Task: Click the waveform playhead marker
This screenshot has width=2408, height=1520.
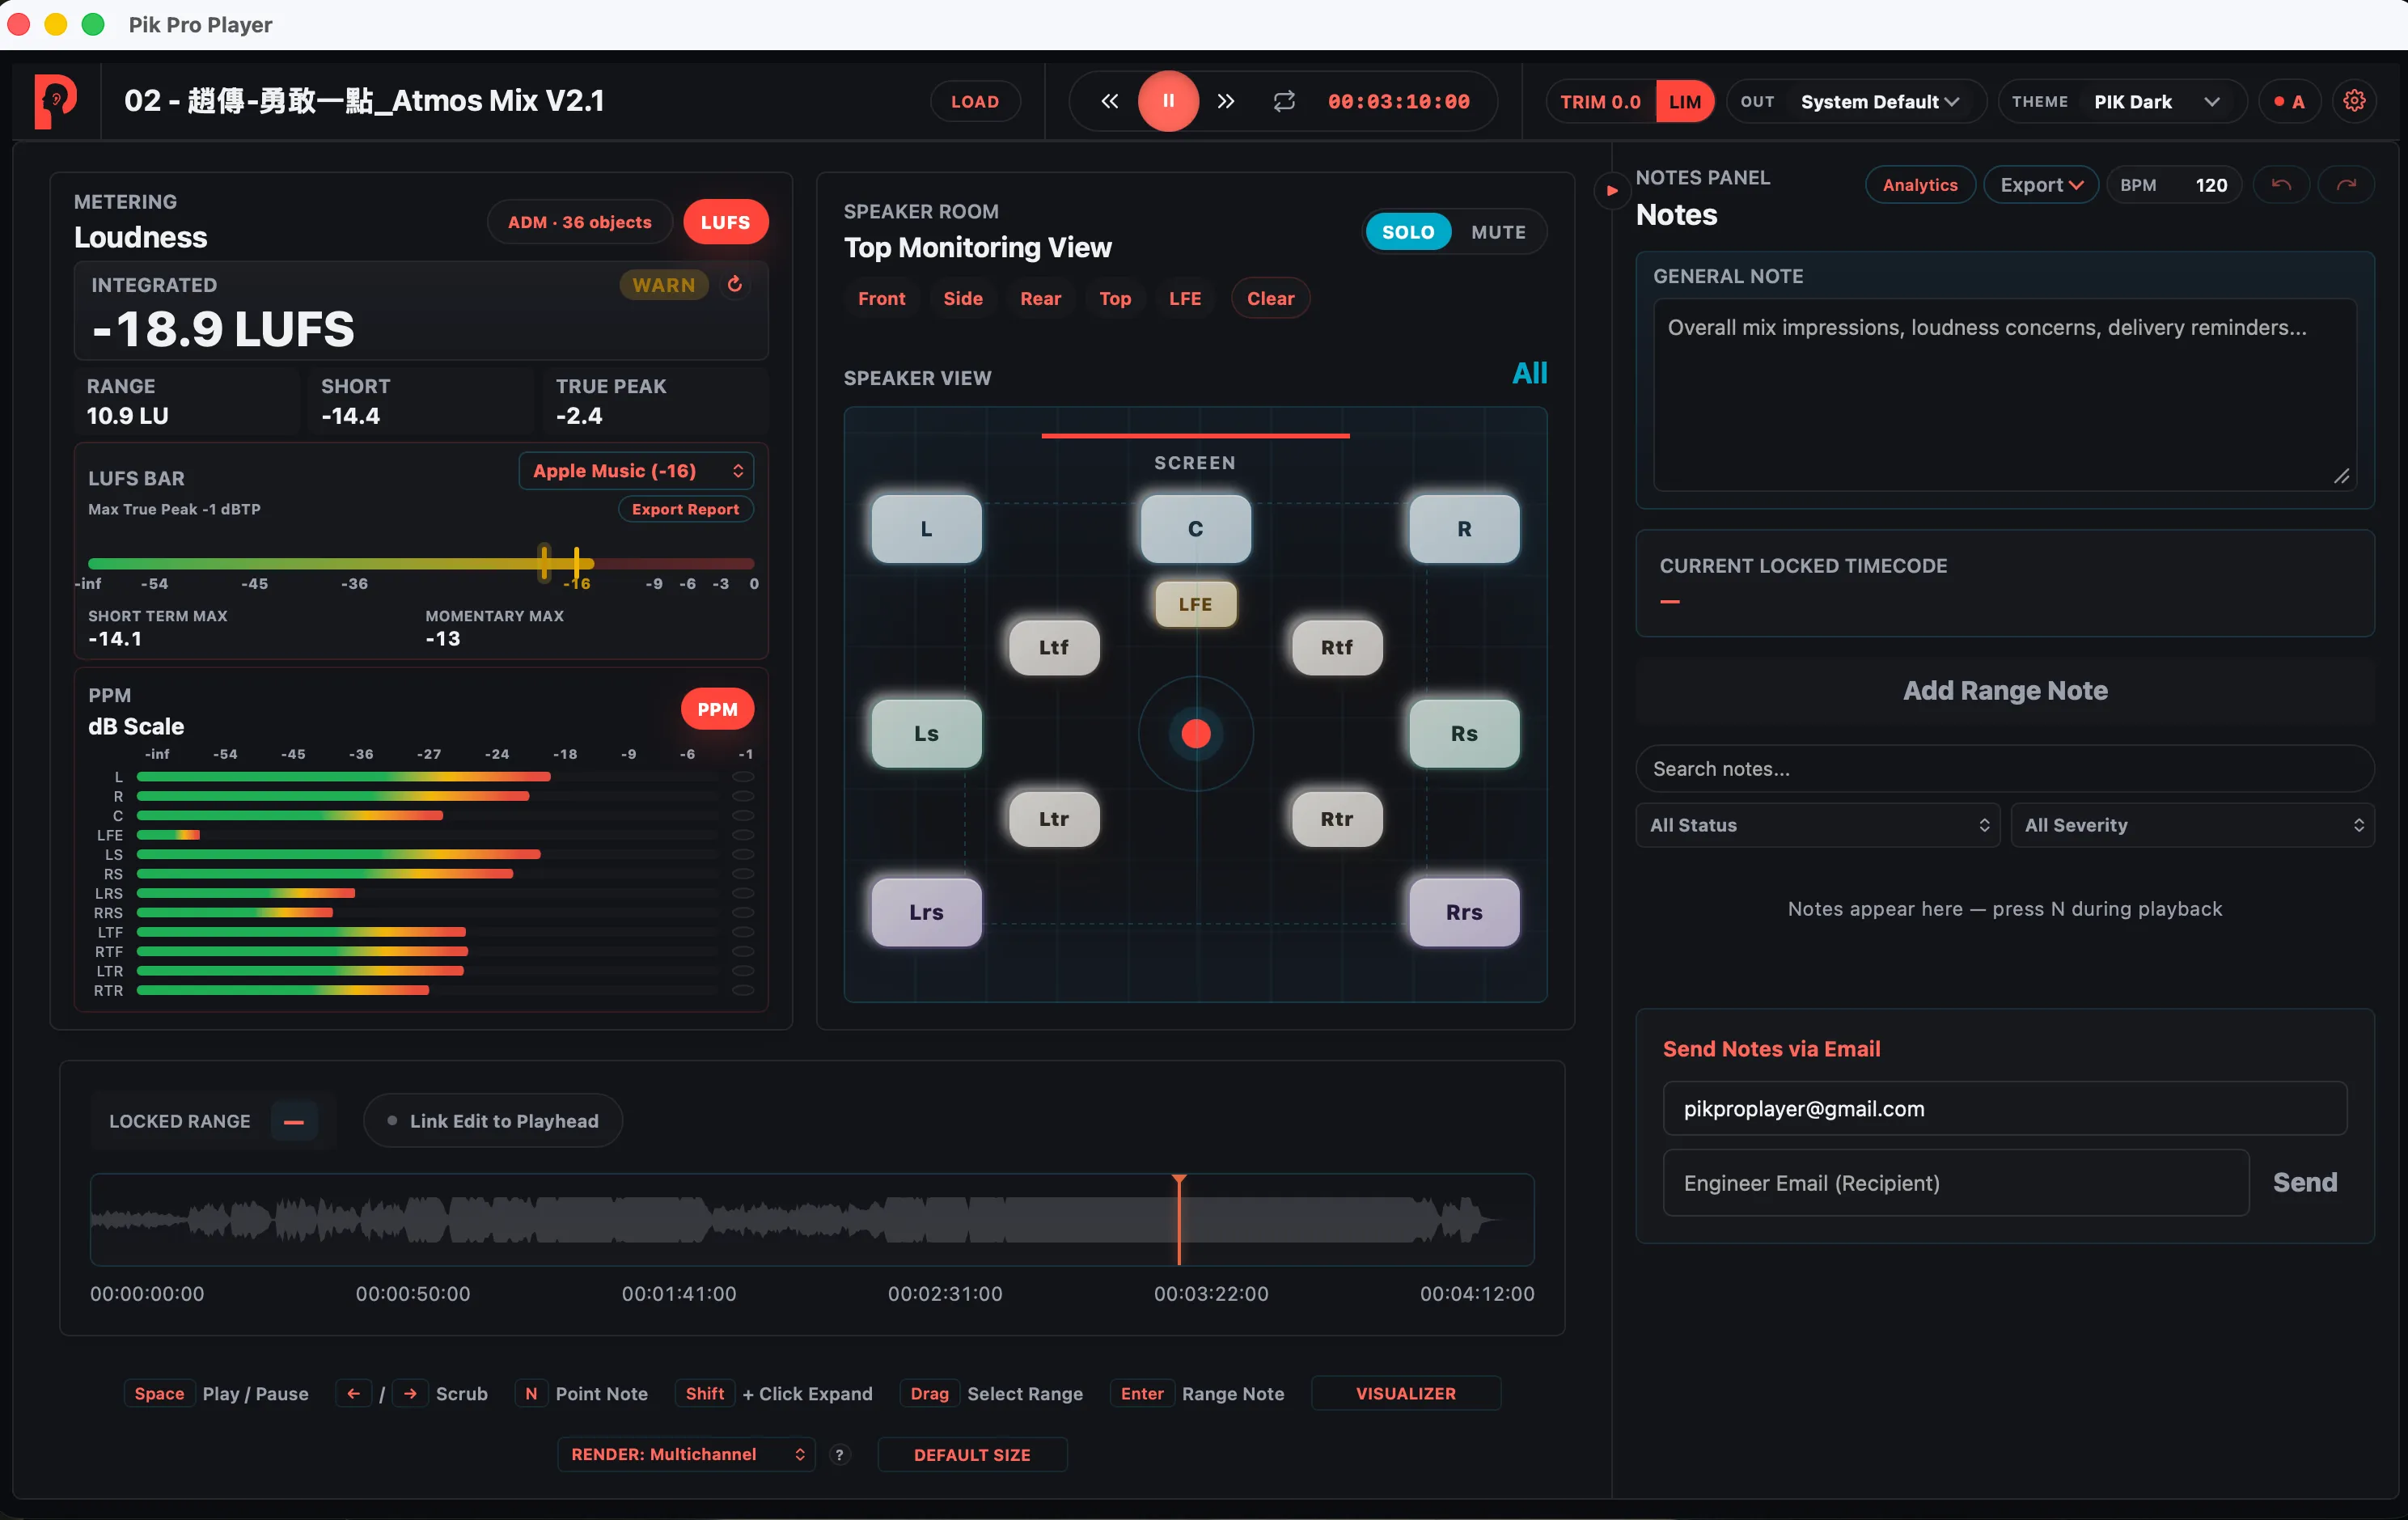Action: click(1179, 1219)
